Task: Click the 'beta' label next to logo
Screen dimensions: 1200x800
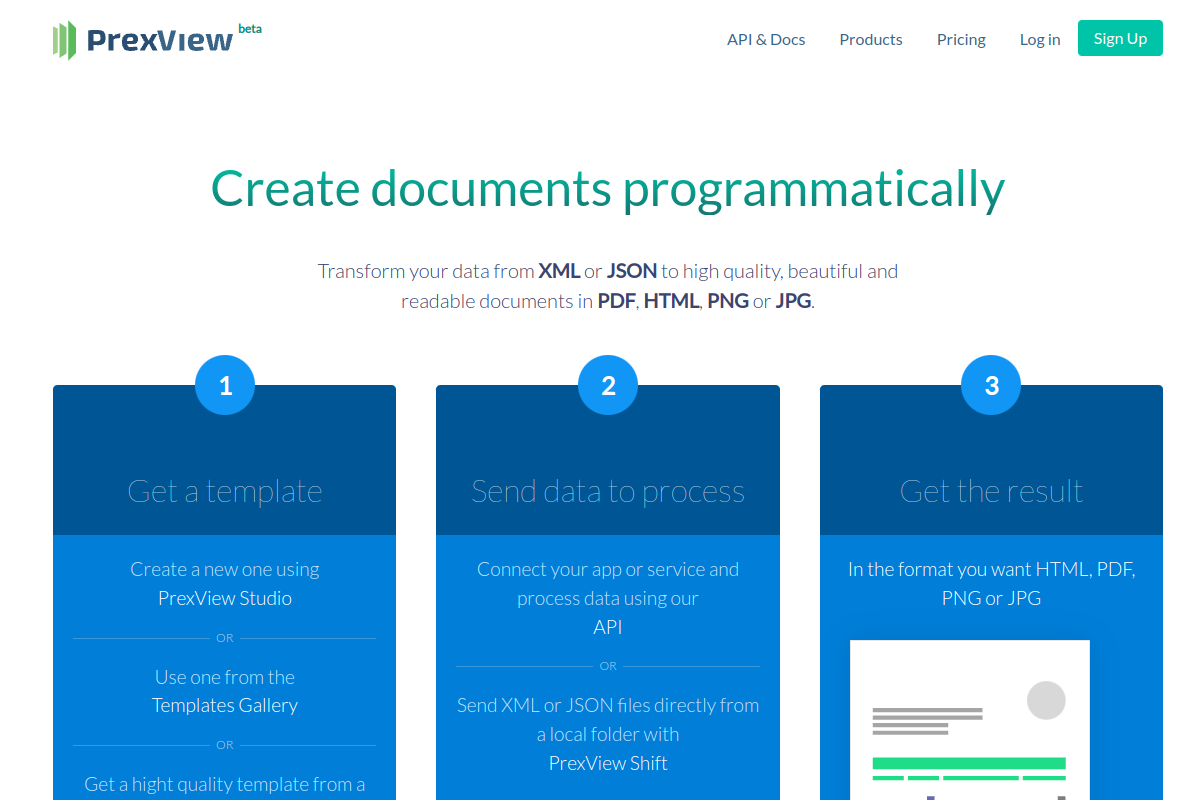Action: (x=250, y=29)
